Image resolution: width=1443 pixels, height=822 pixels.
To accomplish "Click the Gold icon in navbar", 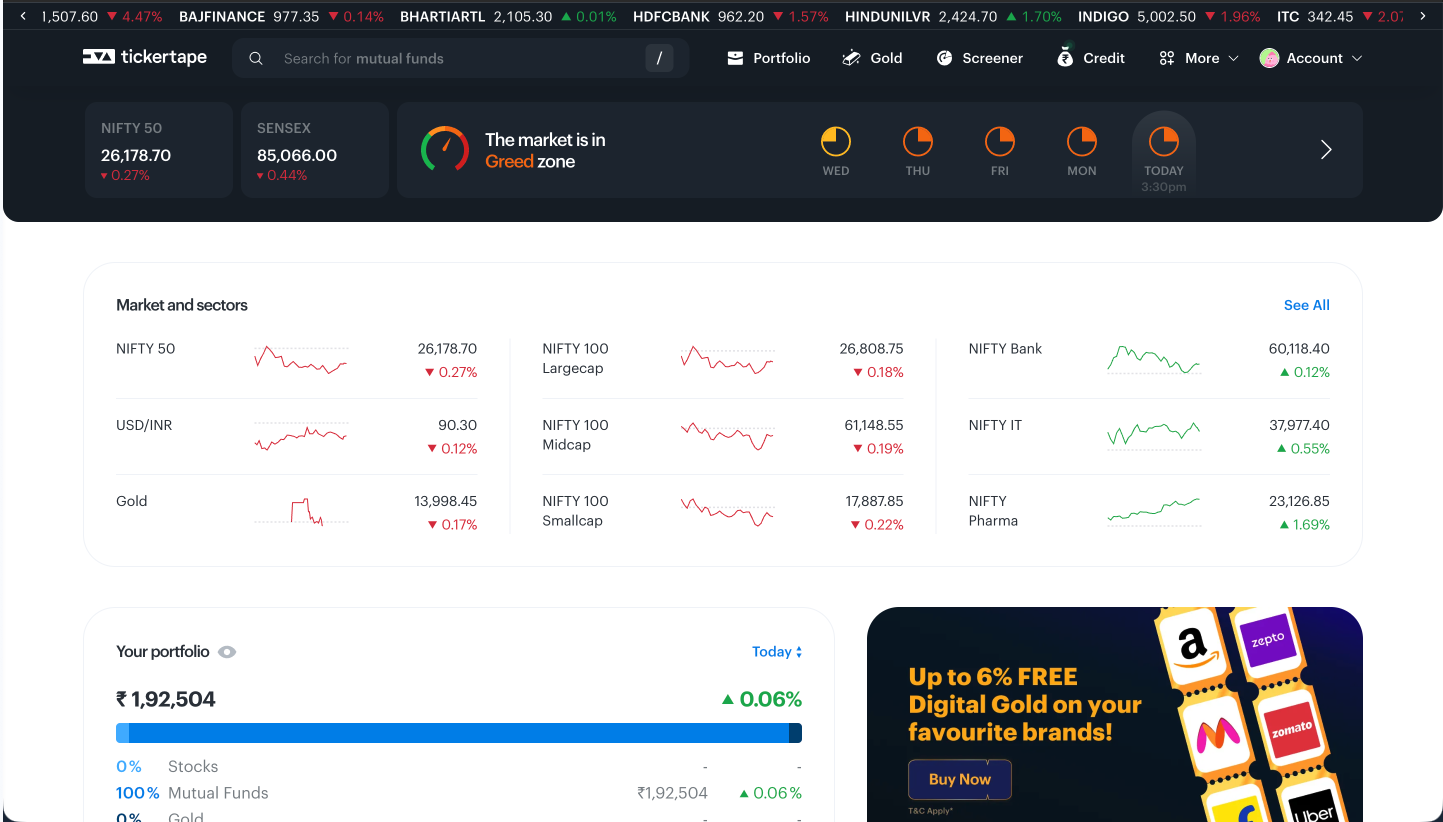I will pyautogui.click(x=851, y=59).
